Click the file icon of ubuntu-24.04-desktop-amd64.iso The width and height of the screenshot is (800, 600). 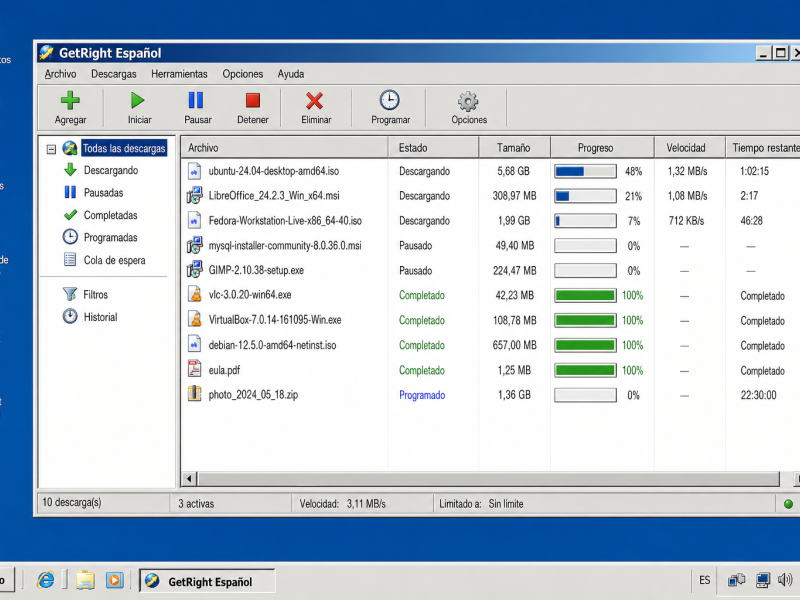click(x=194, y=171)
